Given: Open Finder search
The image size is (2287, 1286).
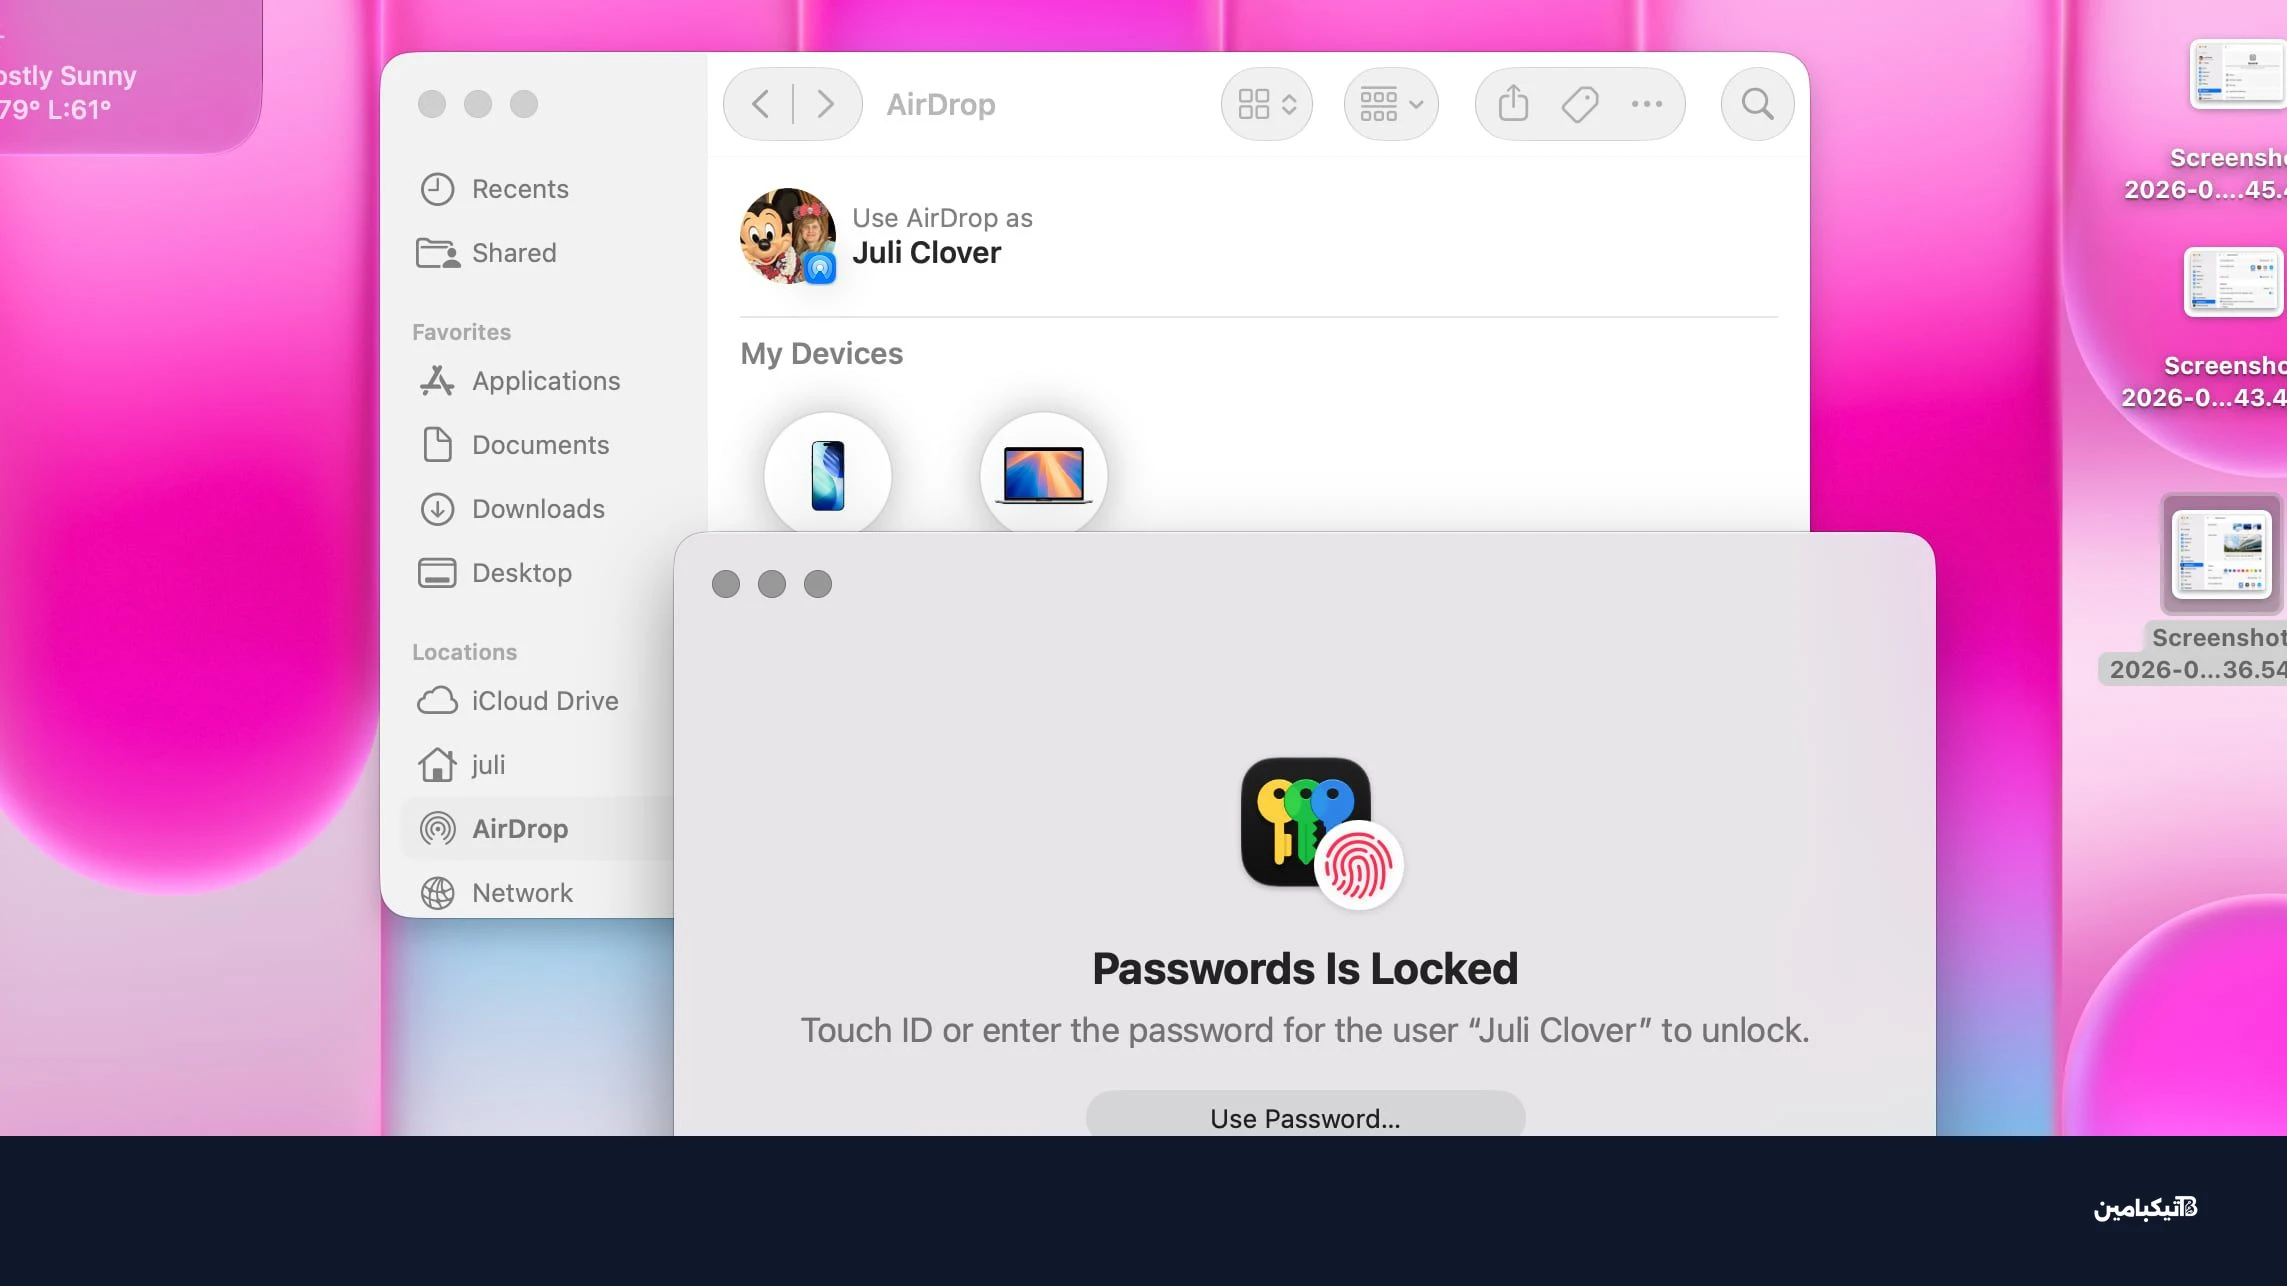Looking at the screenshot, I should point(1757,104).
